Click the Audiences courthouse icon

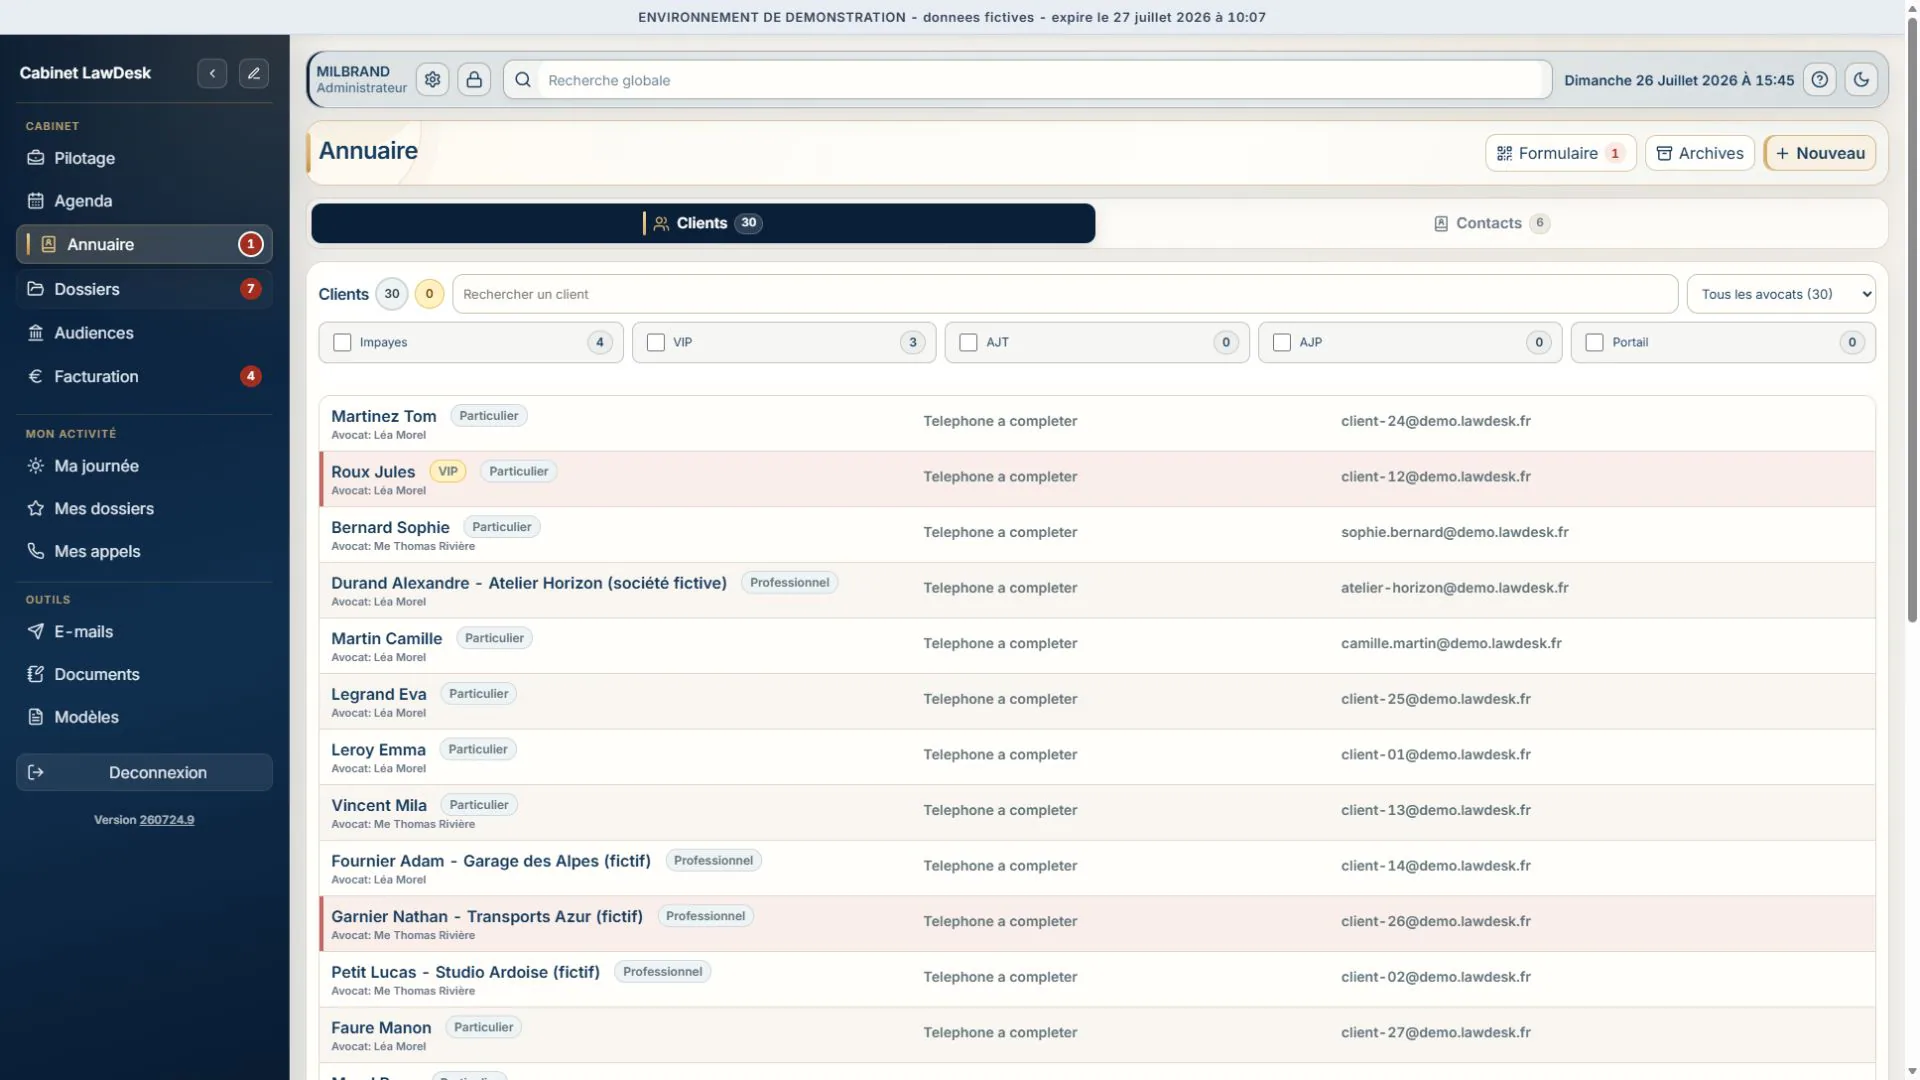tap(36, 333)
